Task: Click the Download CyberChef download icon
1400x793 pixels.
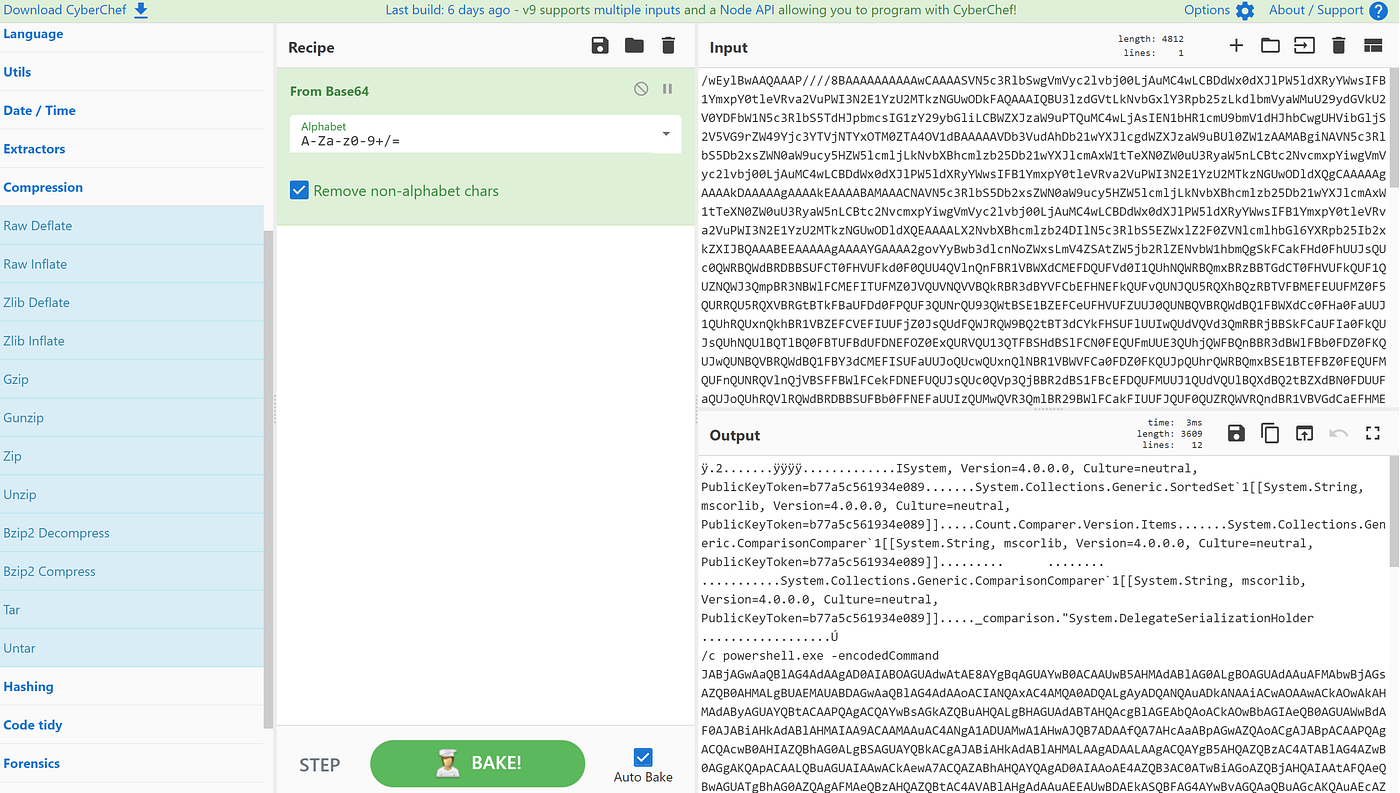Action: (141, 10)
